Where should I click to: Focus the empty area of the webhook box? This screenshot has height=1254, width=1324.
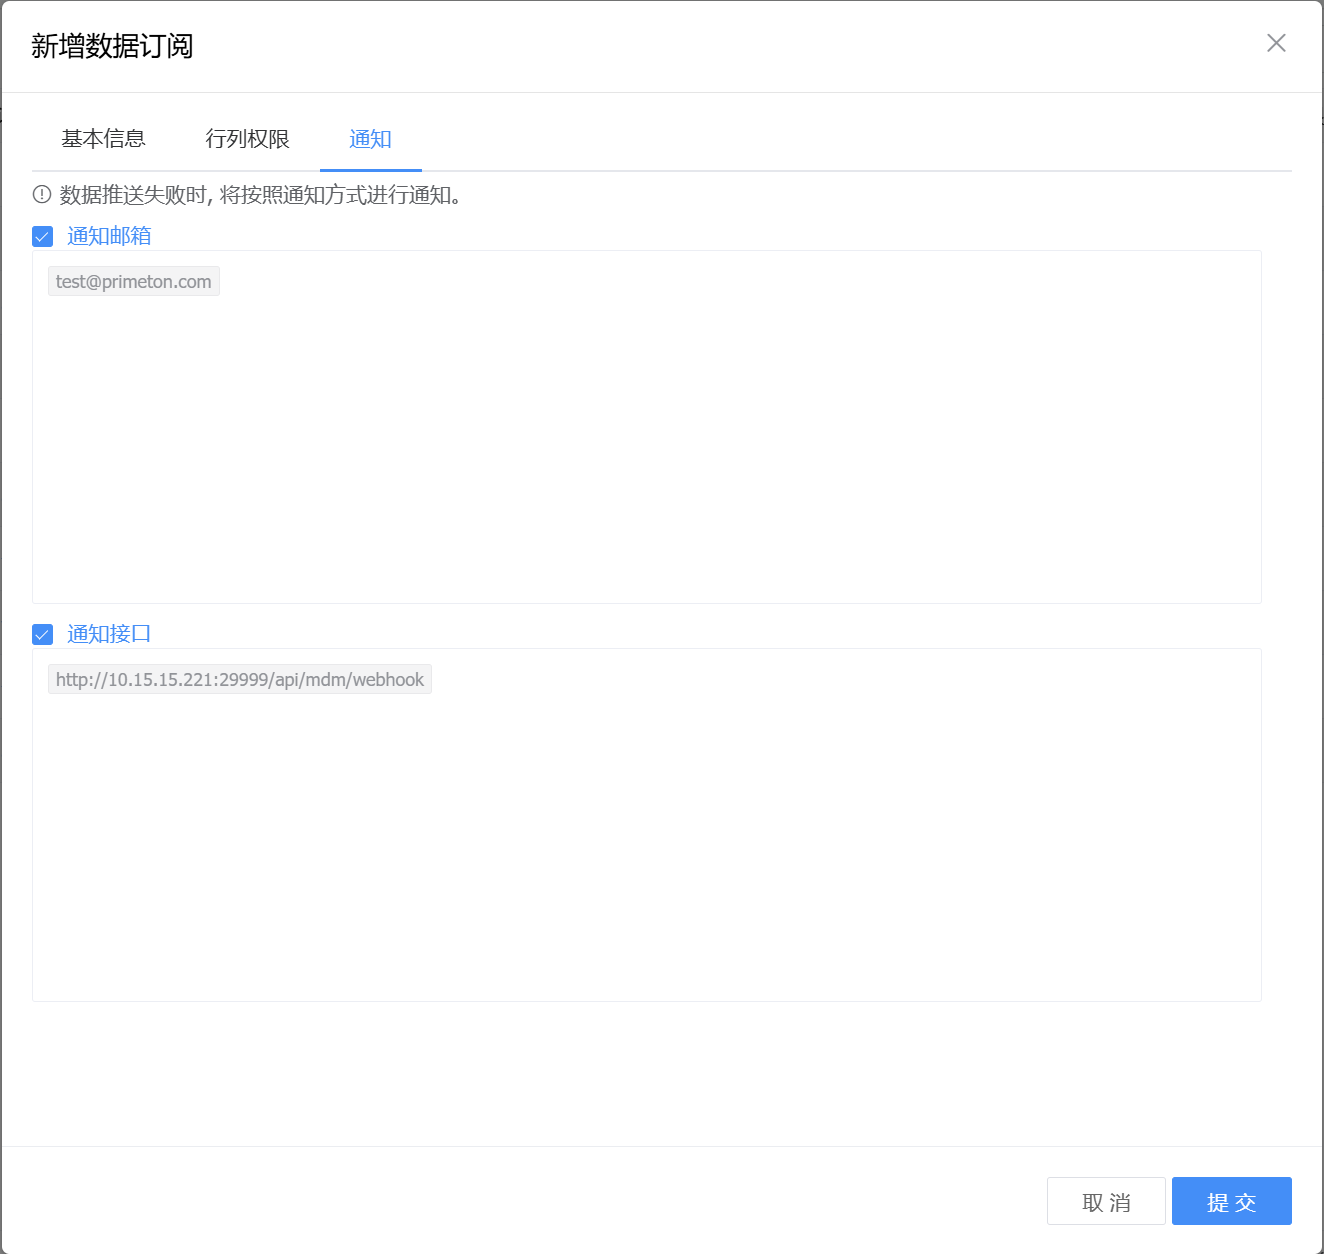point(646,850)
